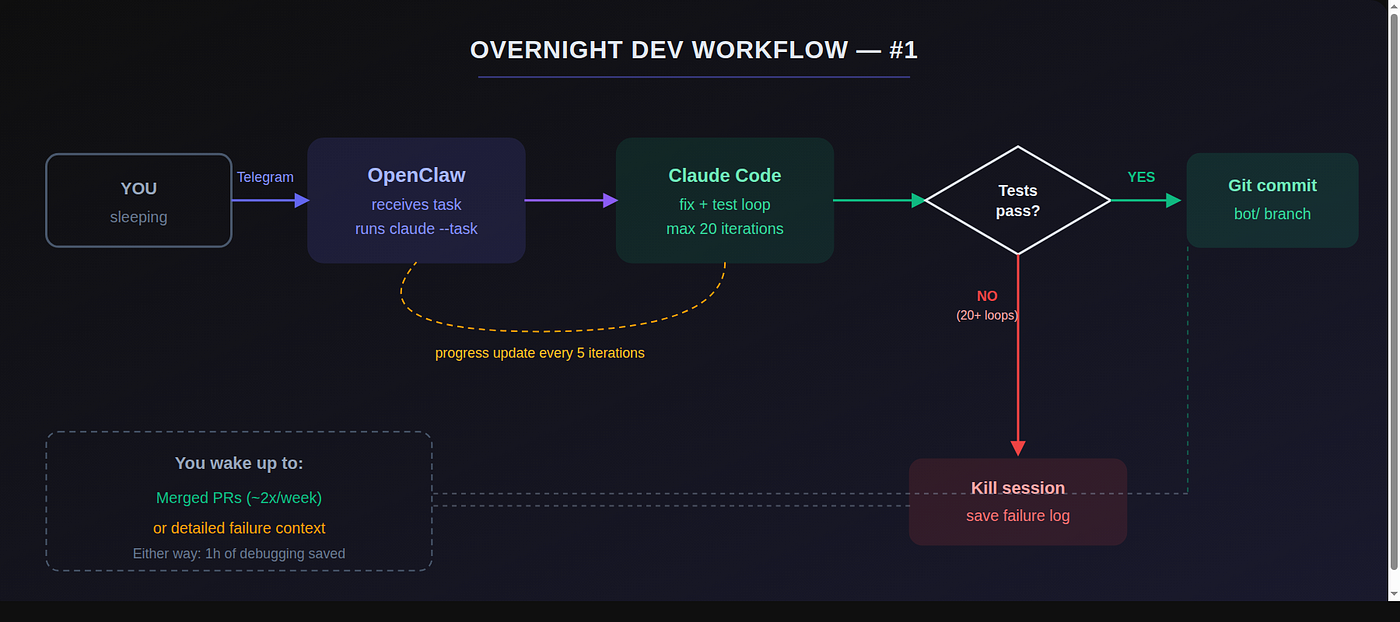Click the Tests pass? decision diamond
Image resolution: width=1400 pixels, height=622 pixels.
pos(1018,200)
